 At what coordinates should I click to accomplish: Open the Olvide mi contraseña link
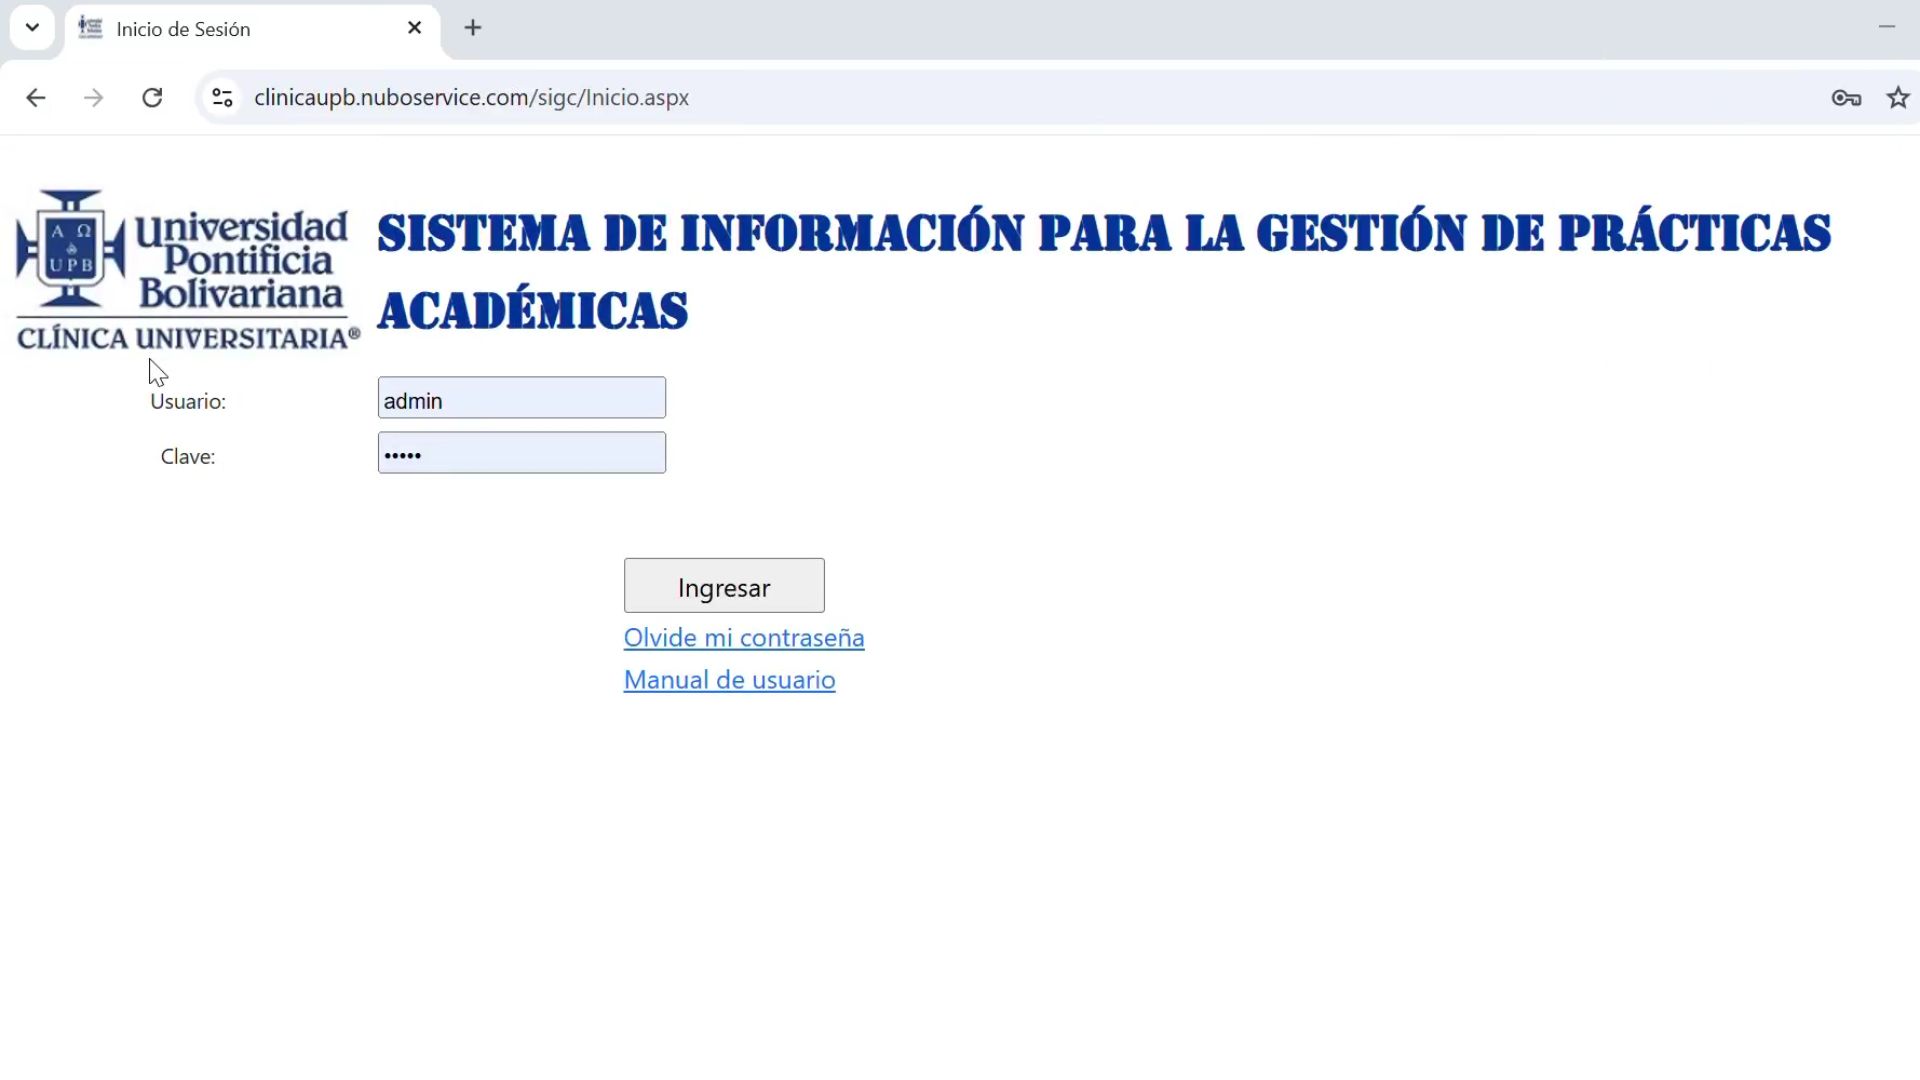(744, 638)
